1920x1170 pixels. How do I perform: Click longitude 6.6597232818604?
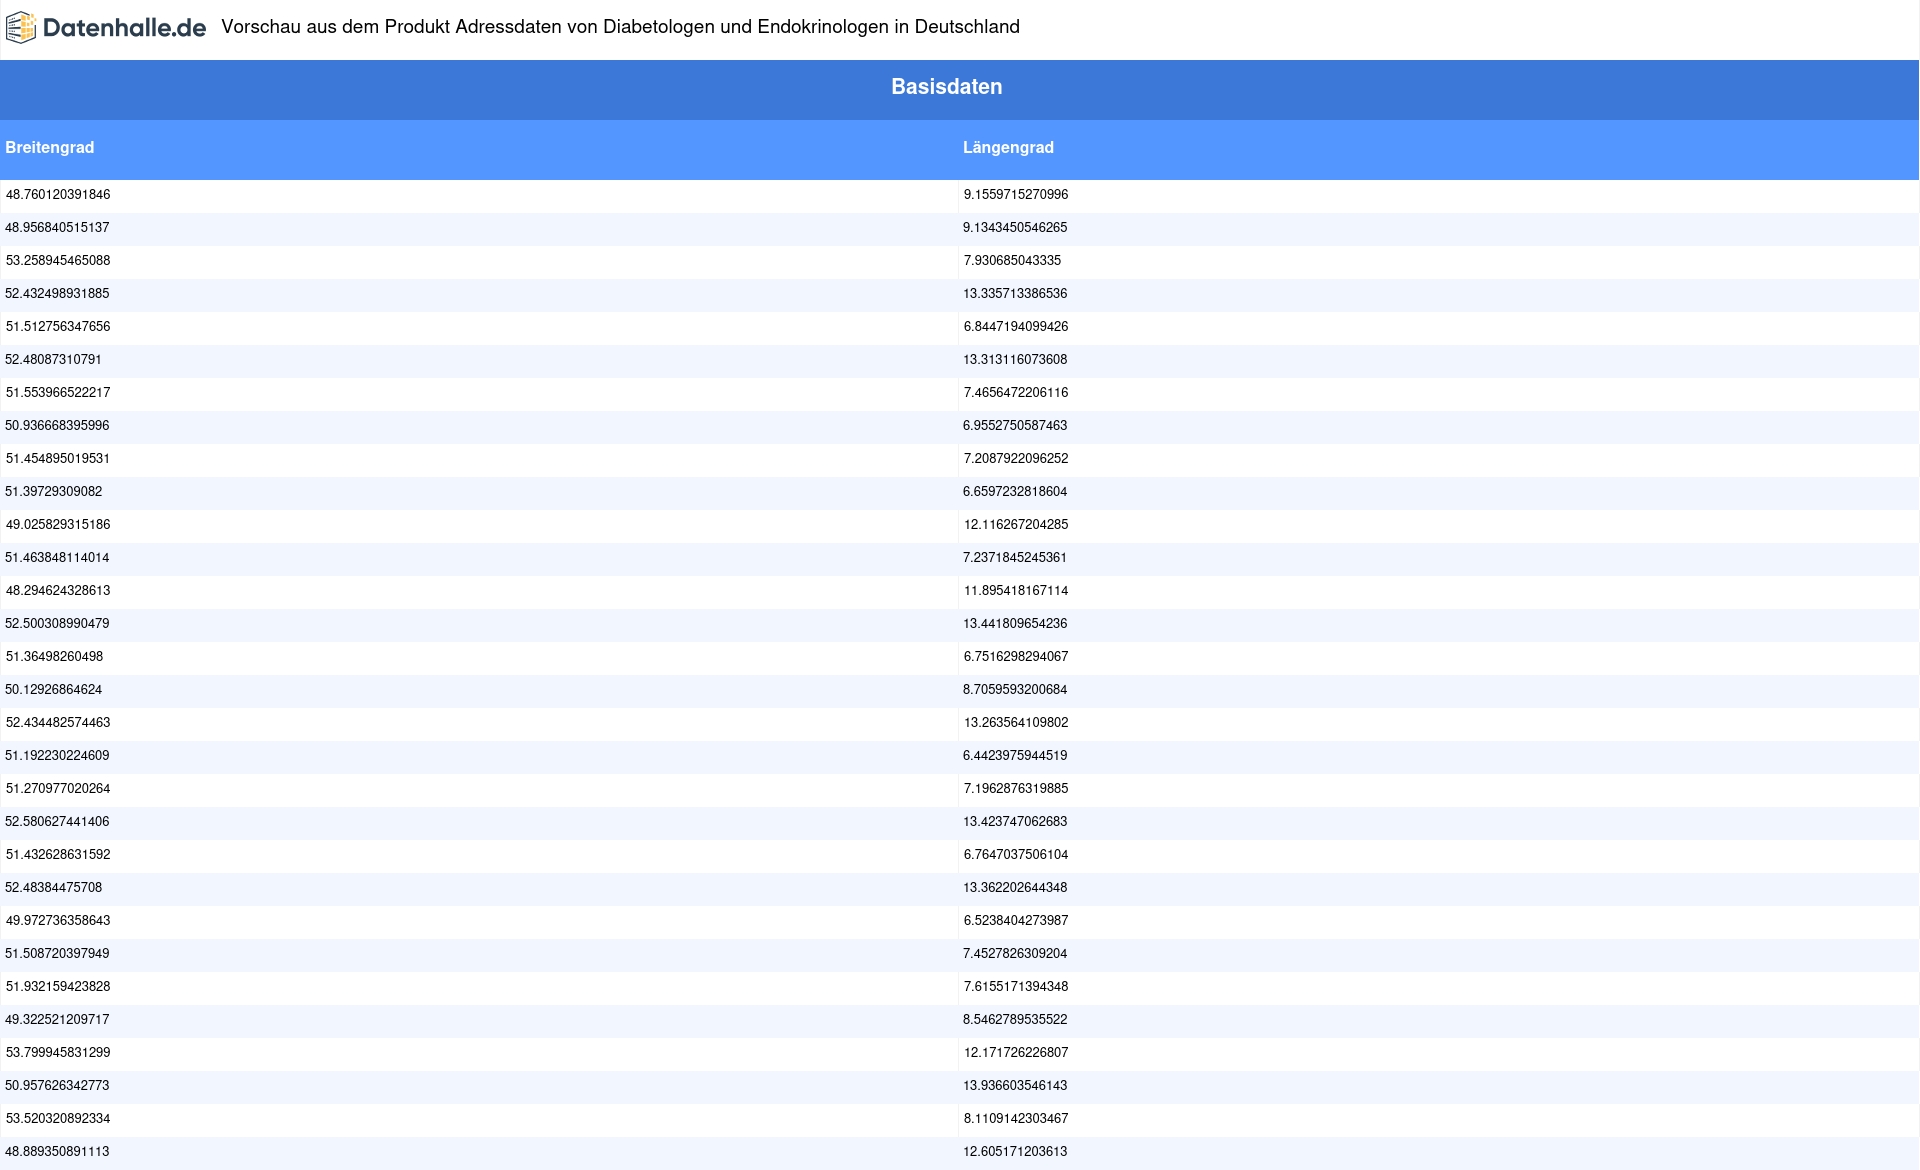(x=1015, y=492)
